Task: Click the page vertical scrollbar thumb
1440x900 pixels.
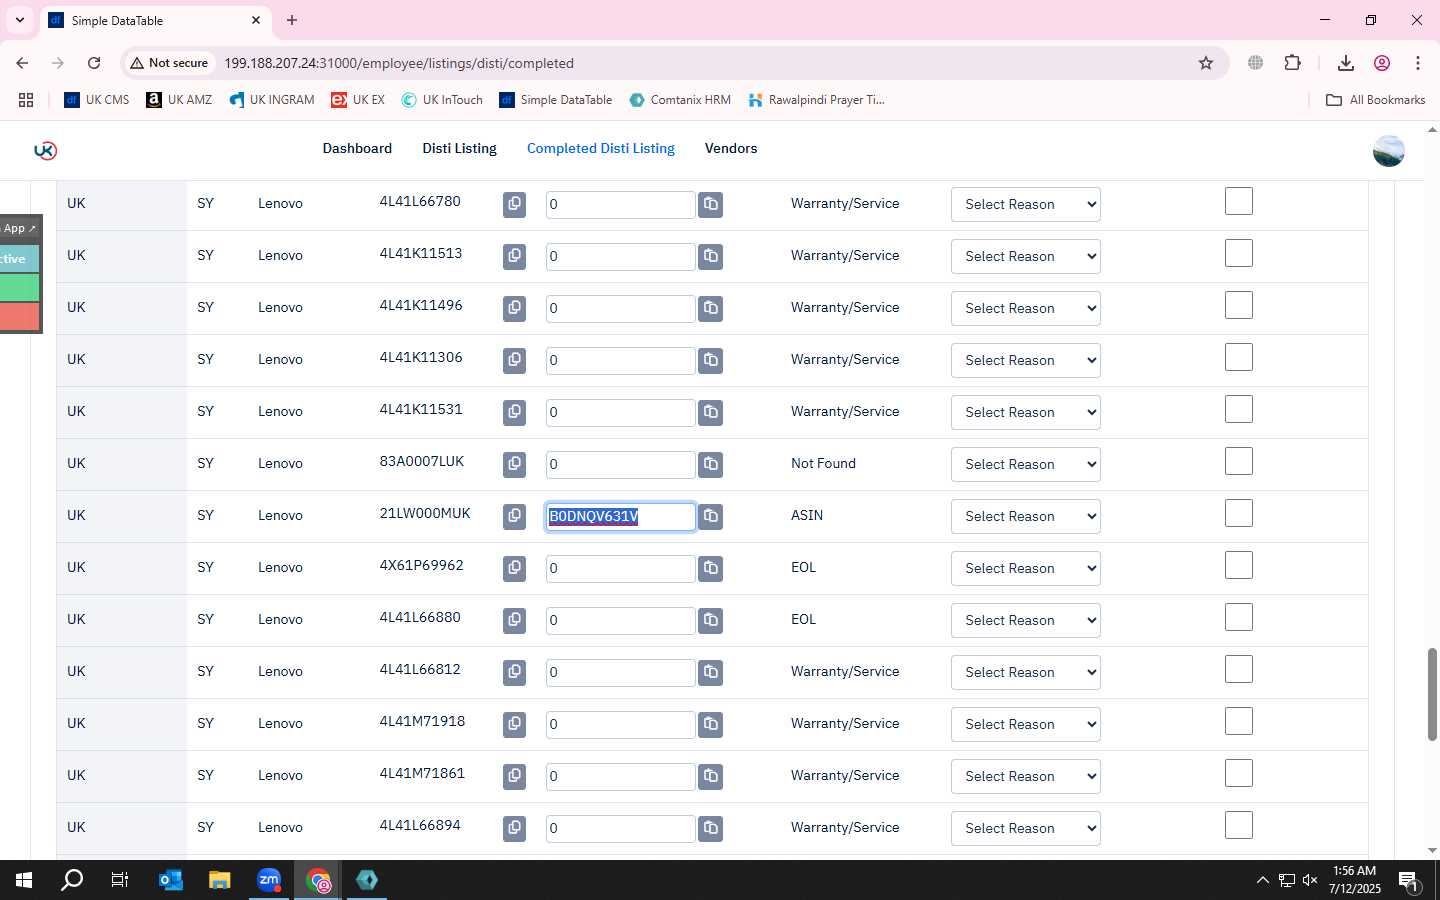Action: 1432,694
